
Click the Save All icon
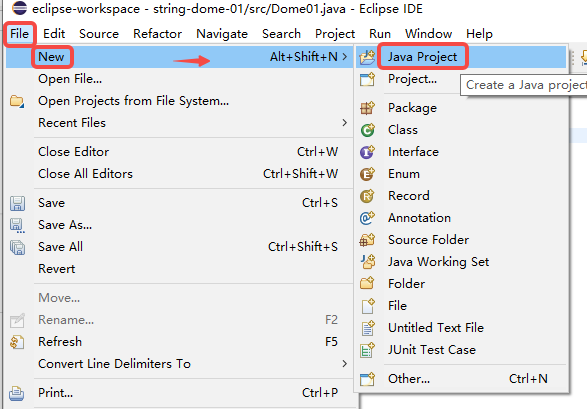17,247
